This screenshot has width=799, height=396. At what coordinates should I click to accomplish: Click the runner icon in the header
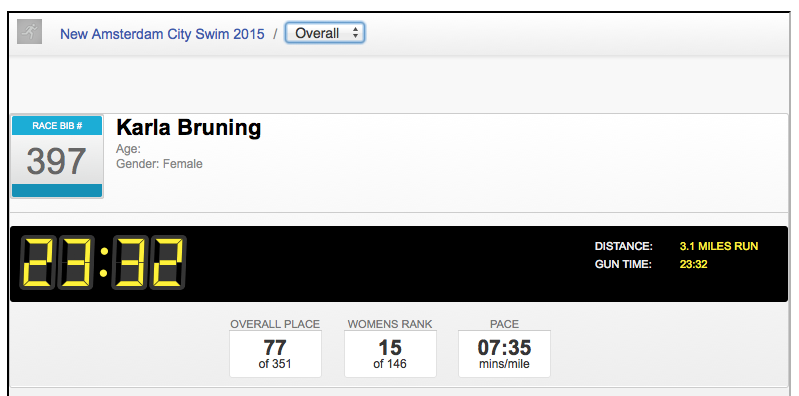30,32
